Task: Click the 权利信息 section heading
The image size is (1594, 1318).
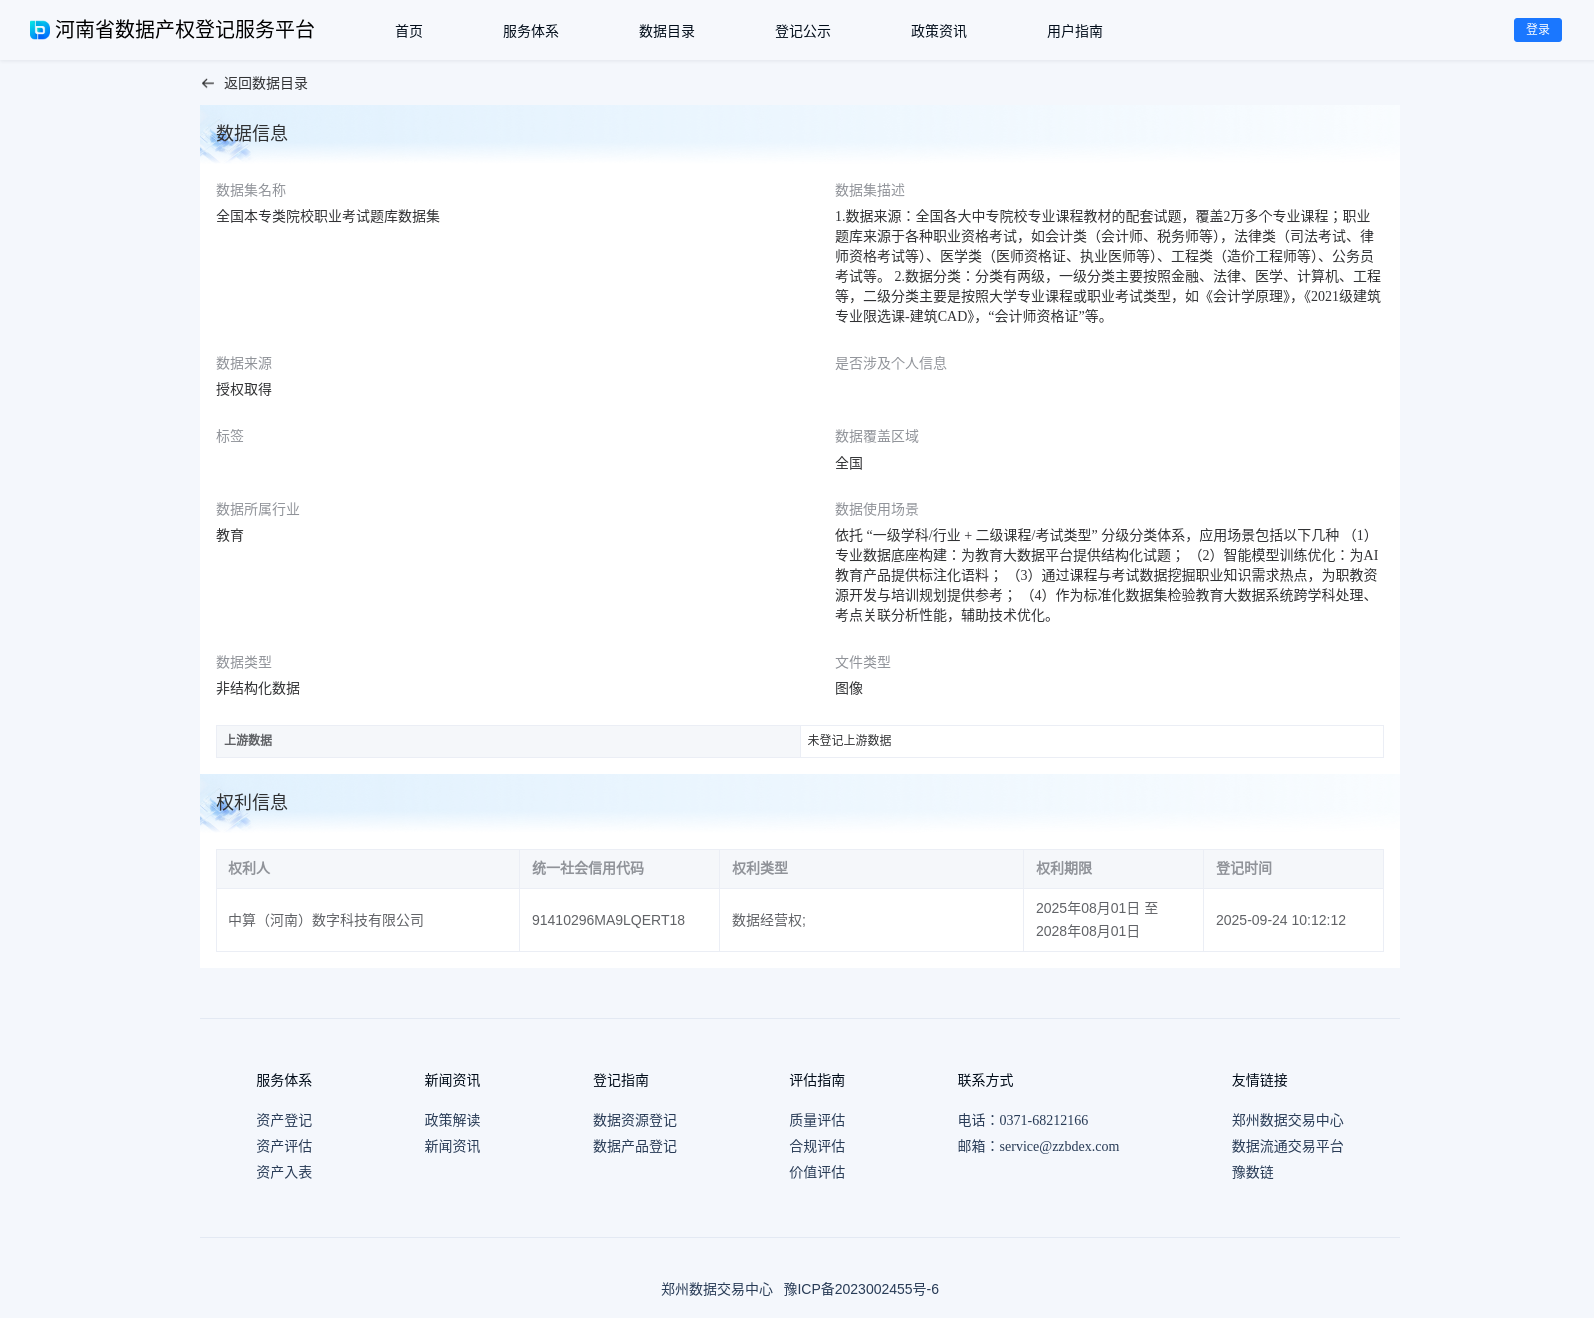Action: click(x=252, y=802)
